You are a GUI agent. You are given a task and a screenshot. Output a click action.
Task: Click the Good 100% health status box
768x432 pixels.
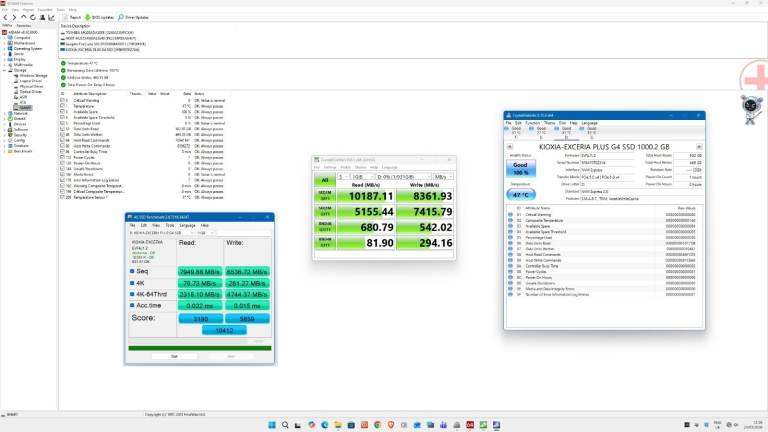pyautogui.click(x=519, y=170)
